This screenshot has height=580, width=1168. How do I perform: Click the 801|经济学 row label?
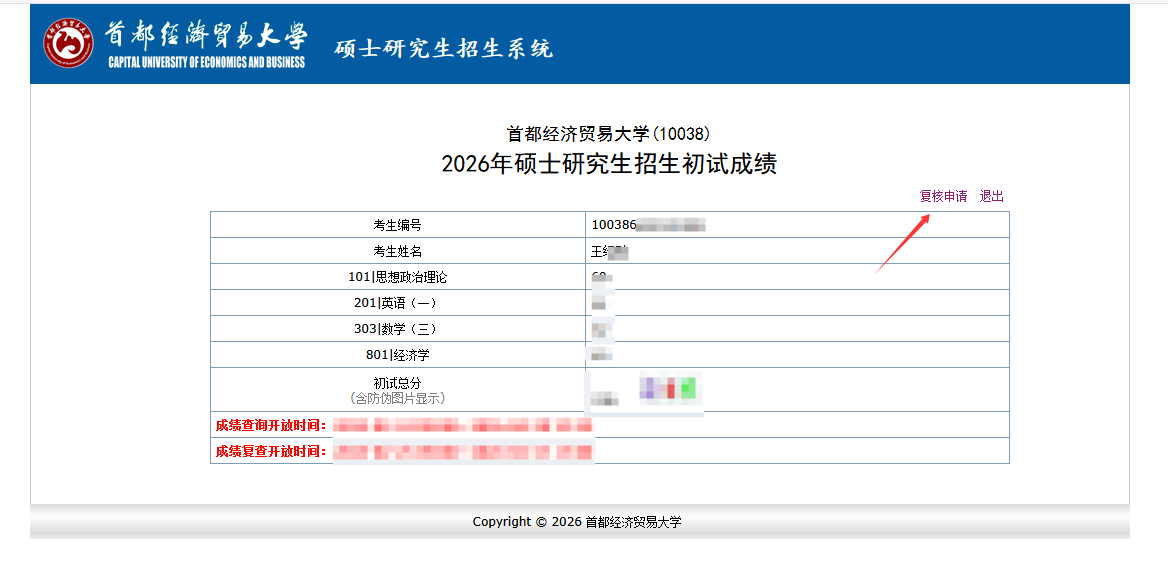[397, 355]
